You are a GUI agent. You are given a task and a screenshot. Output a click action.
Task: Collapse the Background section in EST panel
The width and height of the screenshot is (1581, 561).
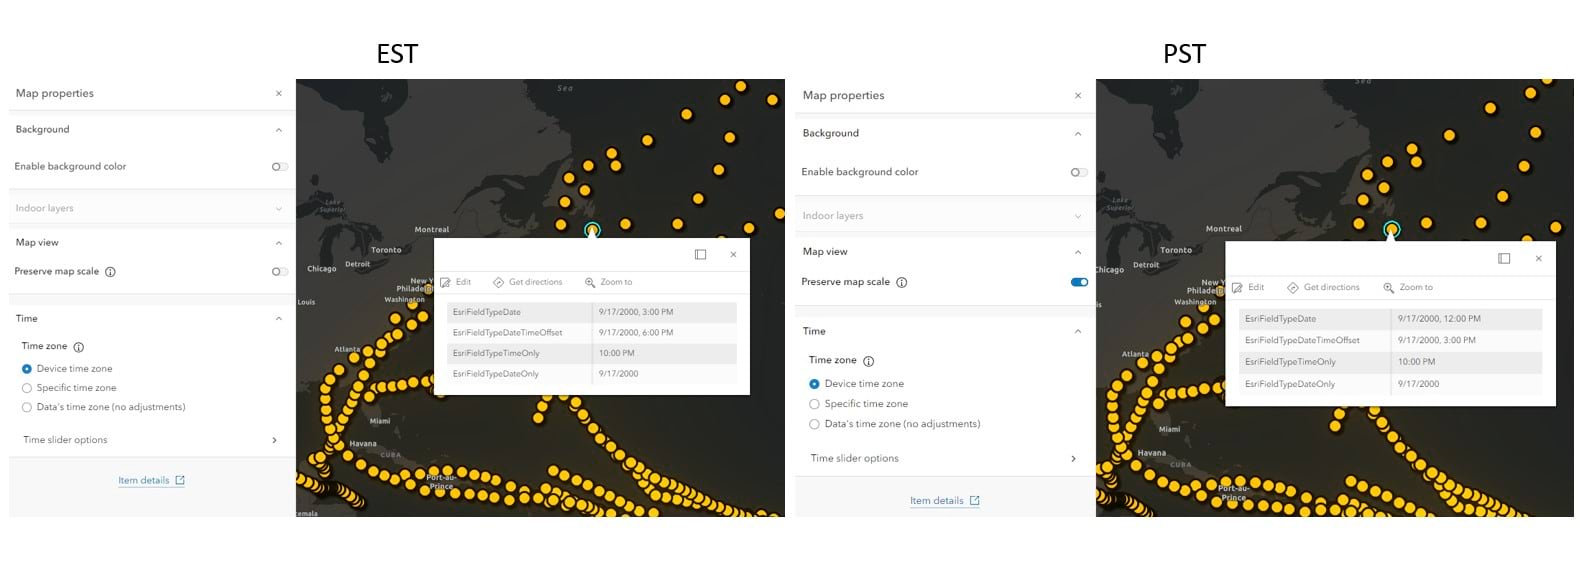278,130
